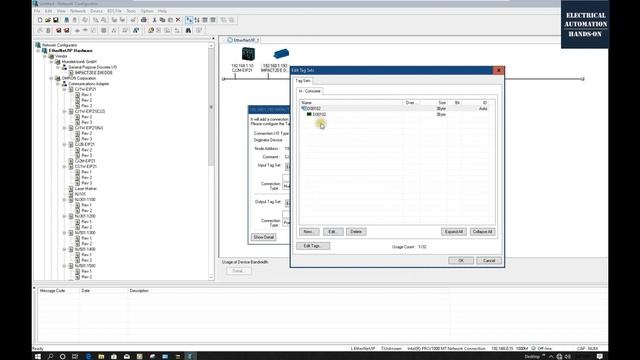Collapse the OMRON Corporation node
Screen dimensions: 640x360
click(51, 78)
